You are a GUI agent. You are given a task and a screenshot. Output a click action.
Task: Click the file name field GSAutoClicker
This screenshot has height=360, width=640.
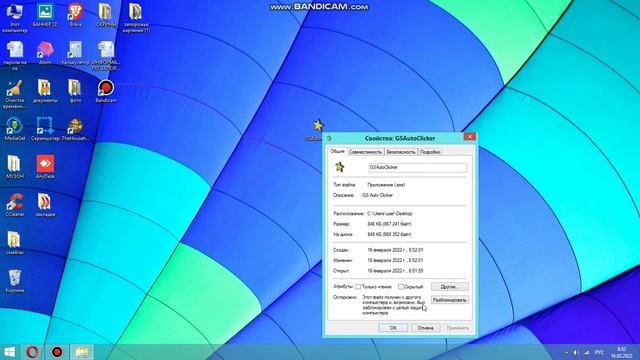pos(417,167)
